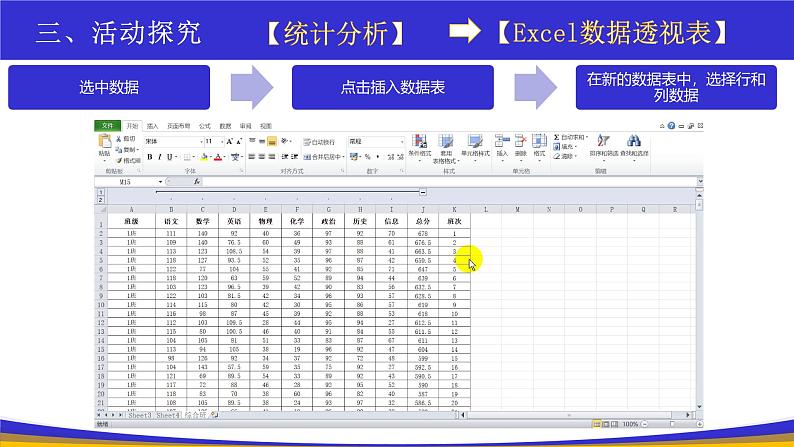Apply italic with the I icon
Viewport: 794px width, 447px height.
point(159,157)
